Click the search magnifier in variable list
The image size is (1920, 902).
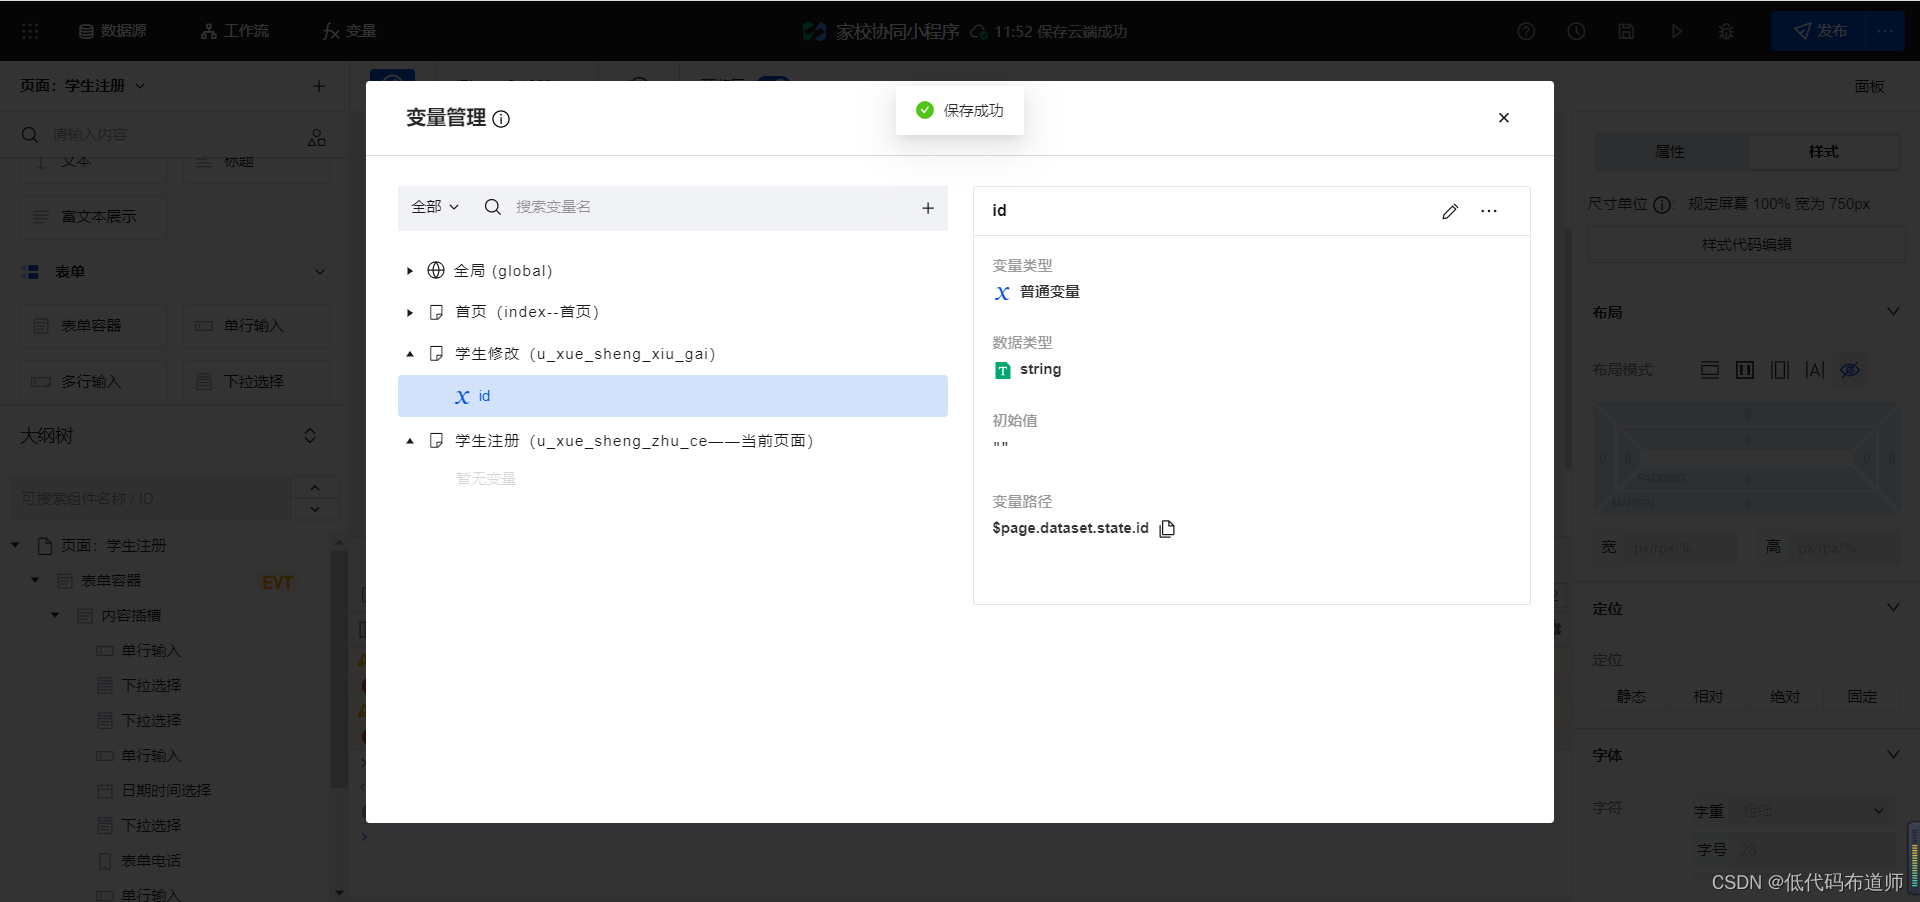point(493,207)
